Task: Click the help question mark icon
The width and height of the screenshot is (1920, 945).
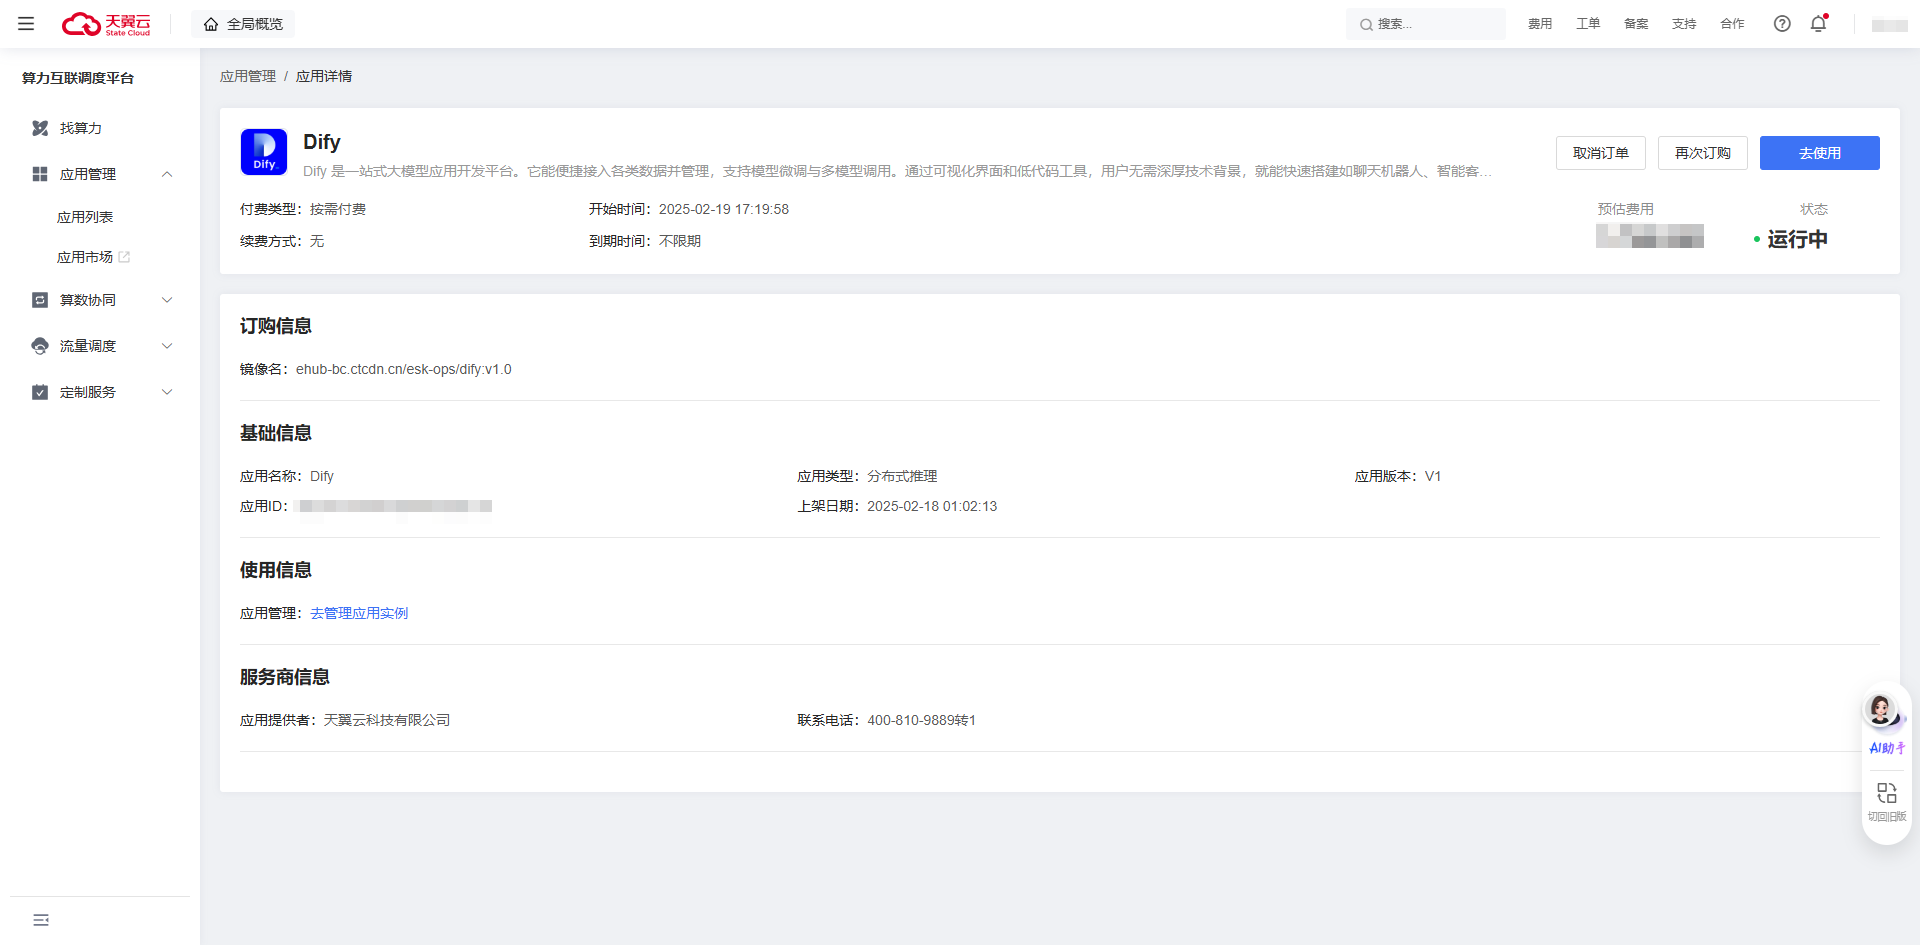Action: point(1782,24)
